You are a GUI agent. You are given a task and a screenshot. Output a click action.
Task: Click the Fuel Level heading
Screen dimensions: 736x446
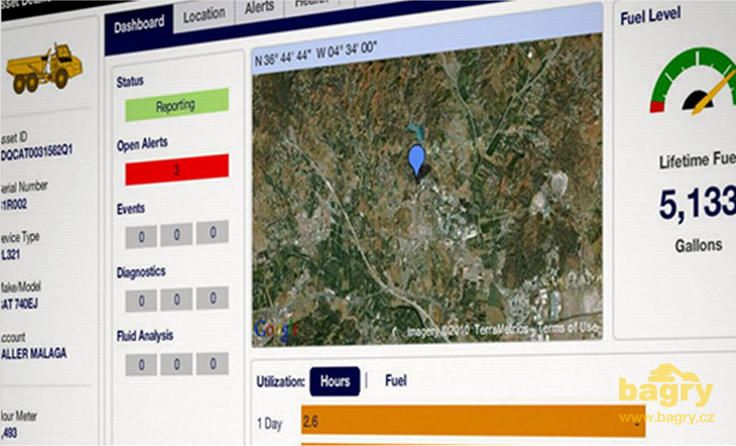650,16
